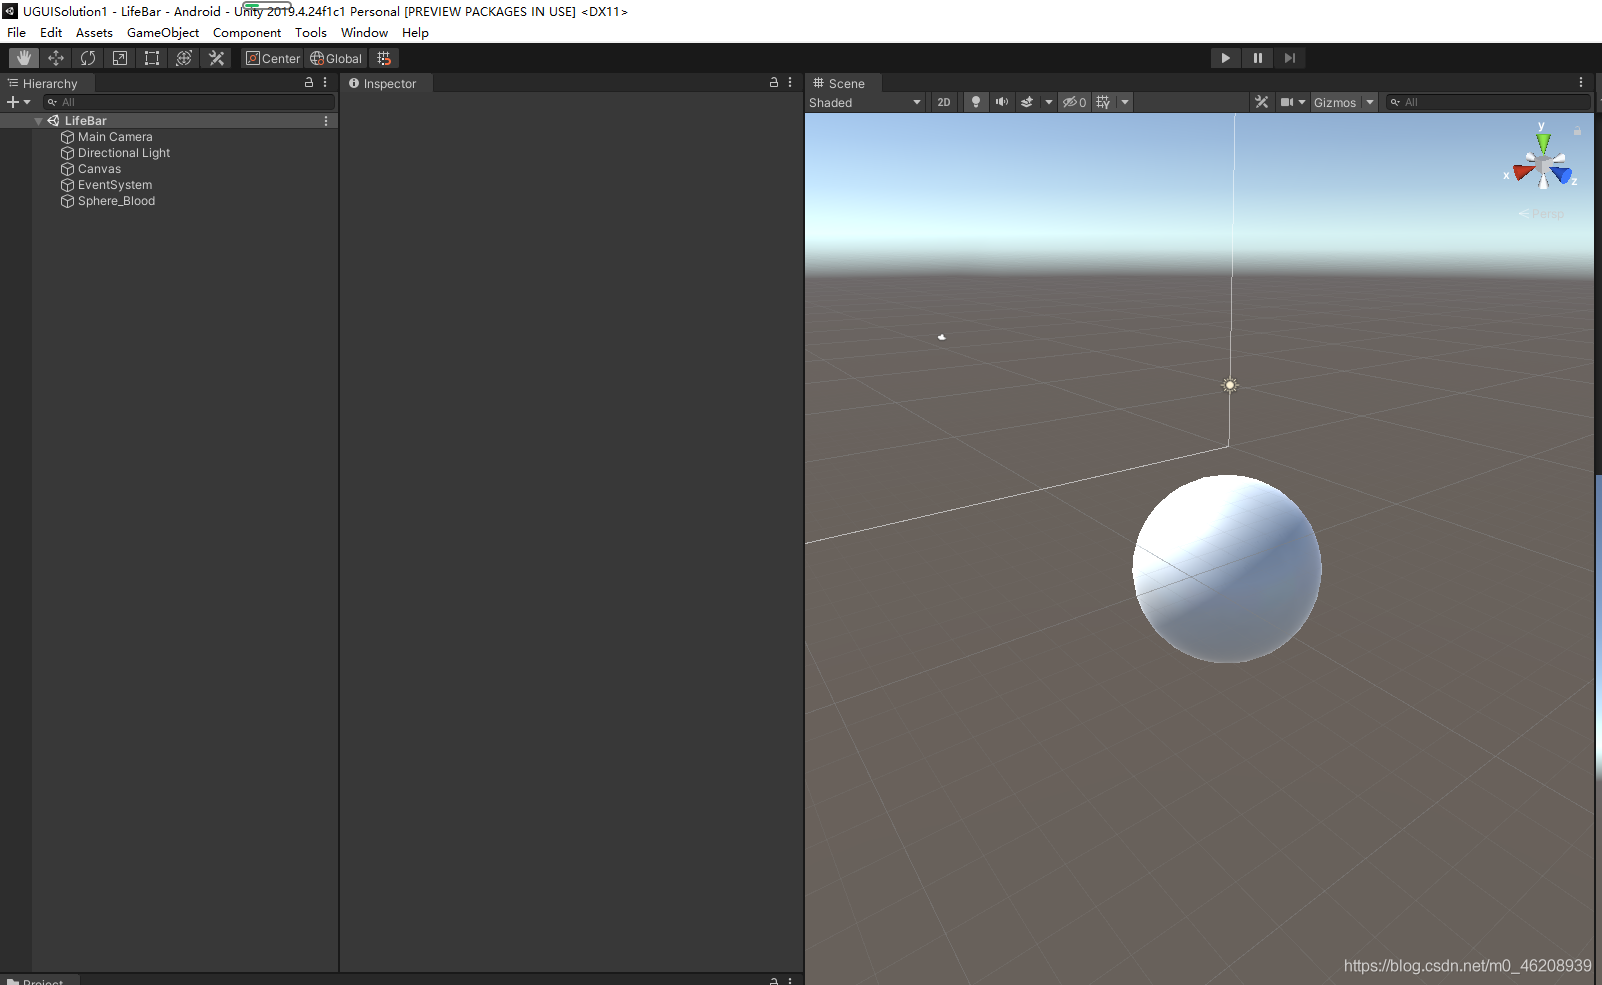Open Hierarchy panel options menu
Image resolution: width=1602 pixels, height=985 pixels.
(325, 83)
